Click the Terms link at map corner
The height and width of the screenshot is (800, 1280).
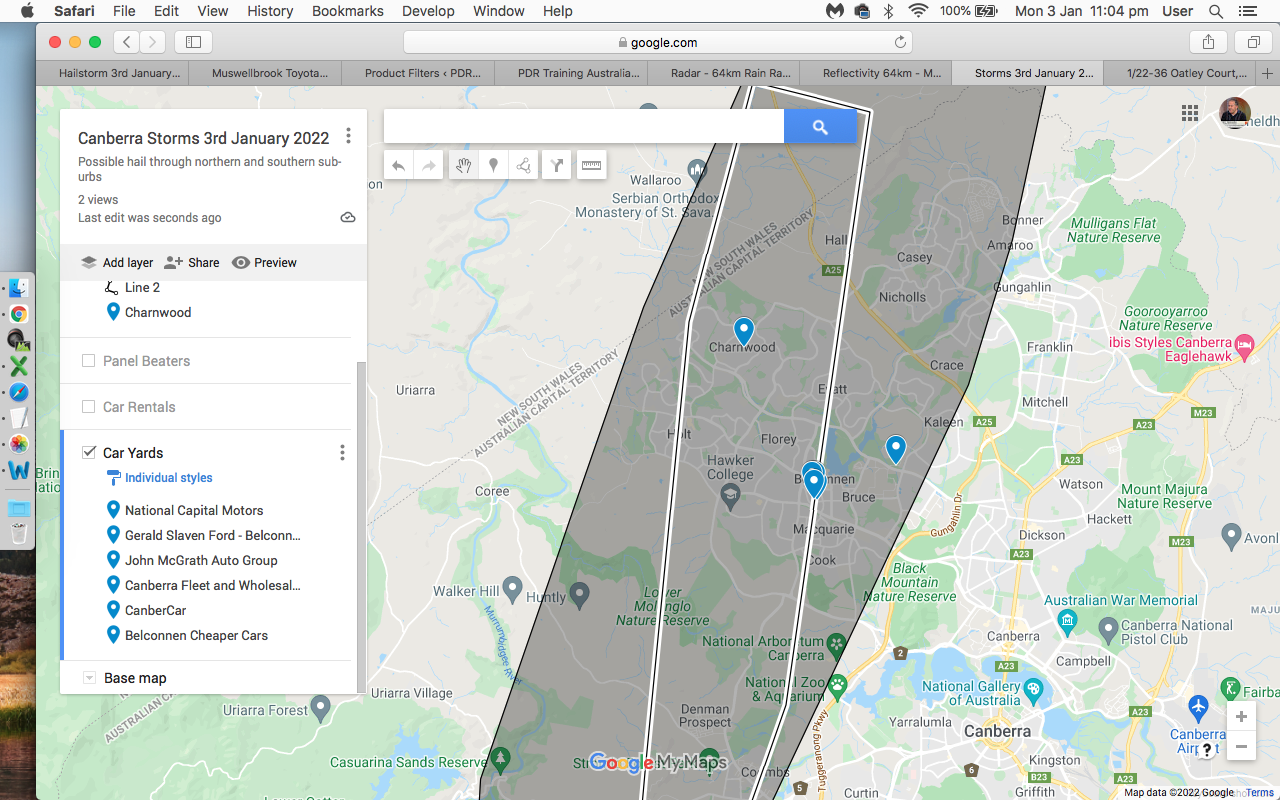point(1260,793)
